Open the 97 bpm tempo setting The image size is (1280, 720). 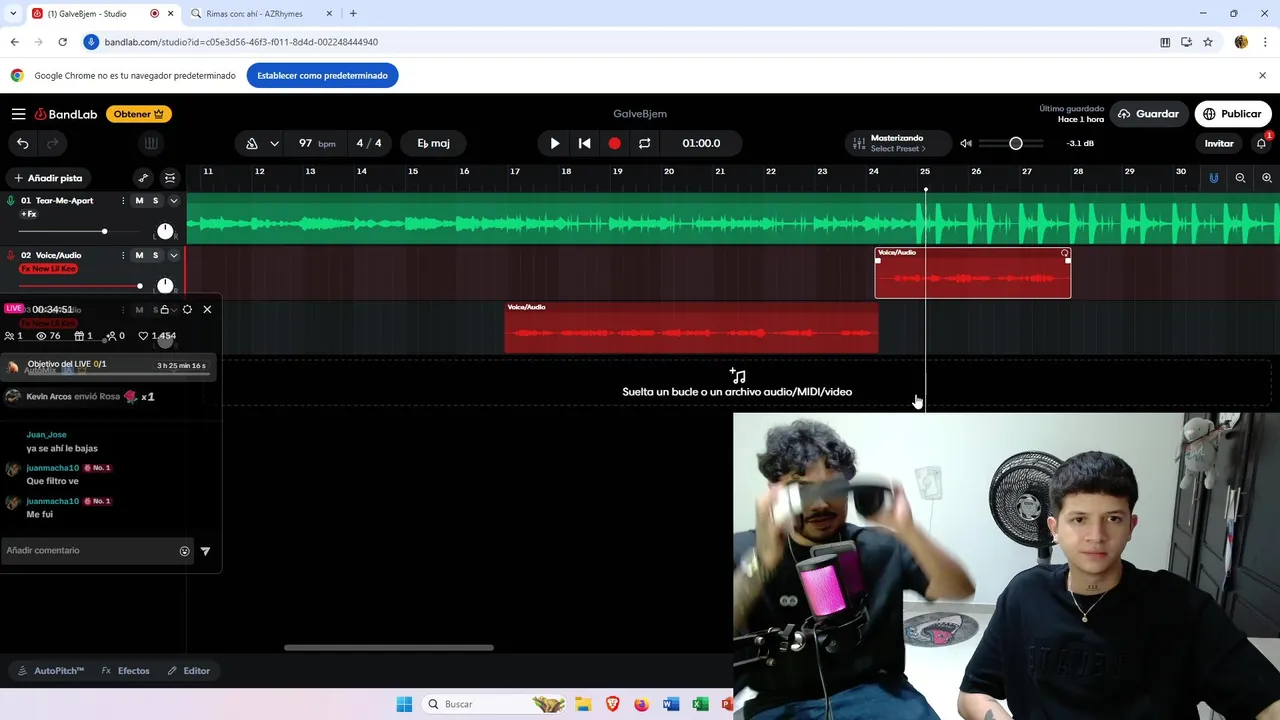[x=317, y=143]
